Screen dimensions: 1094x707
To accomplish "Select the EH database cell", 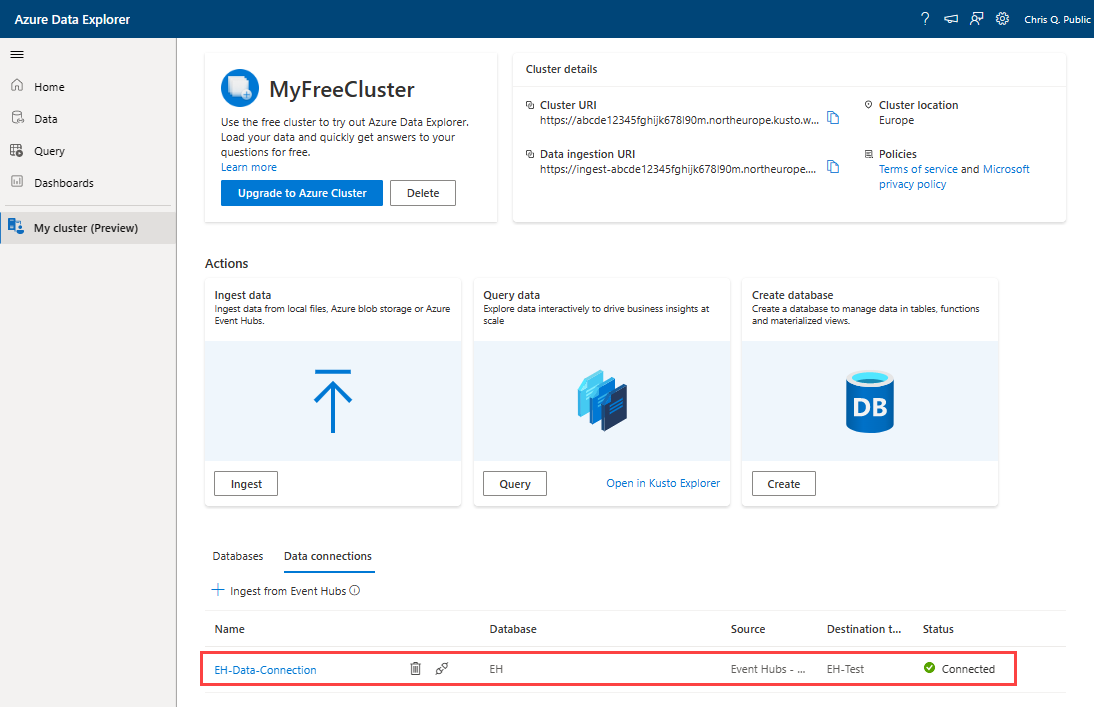I will coord(496,669).
